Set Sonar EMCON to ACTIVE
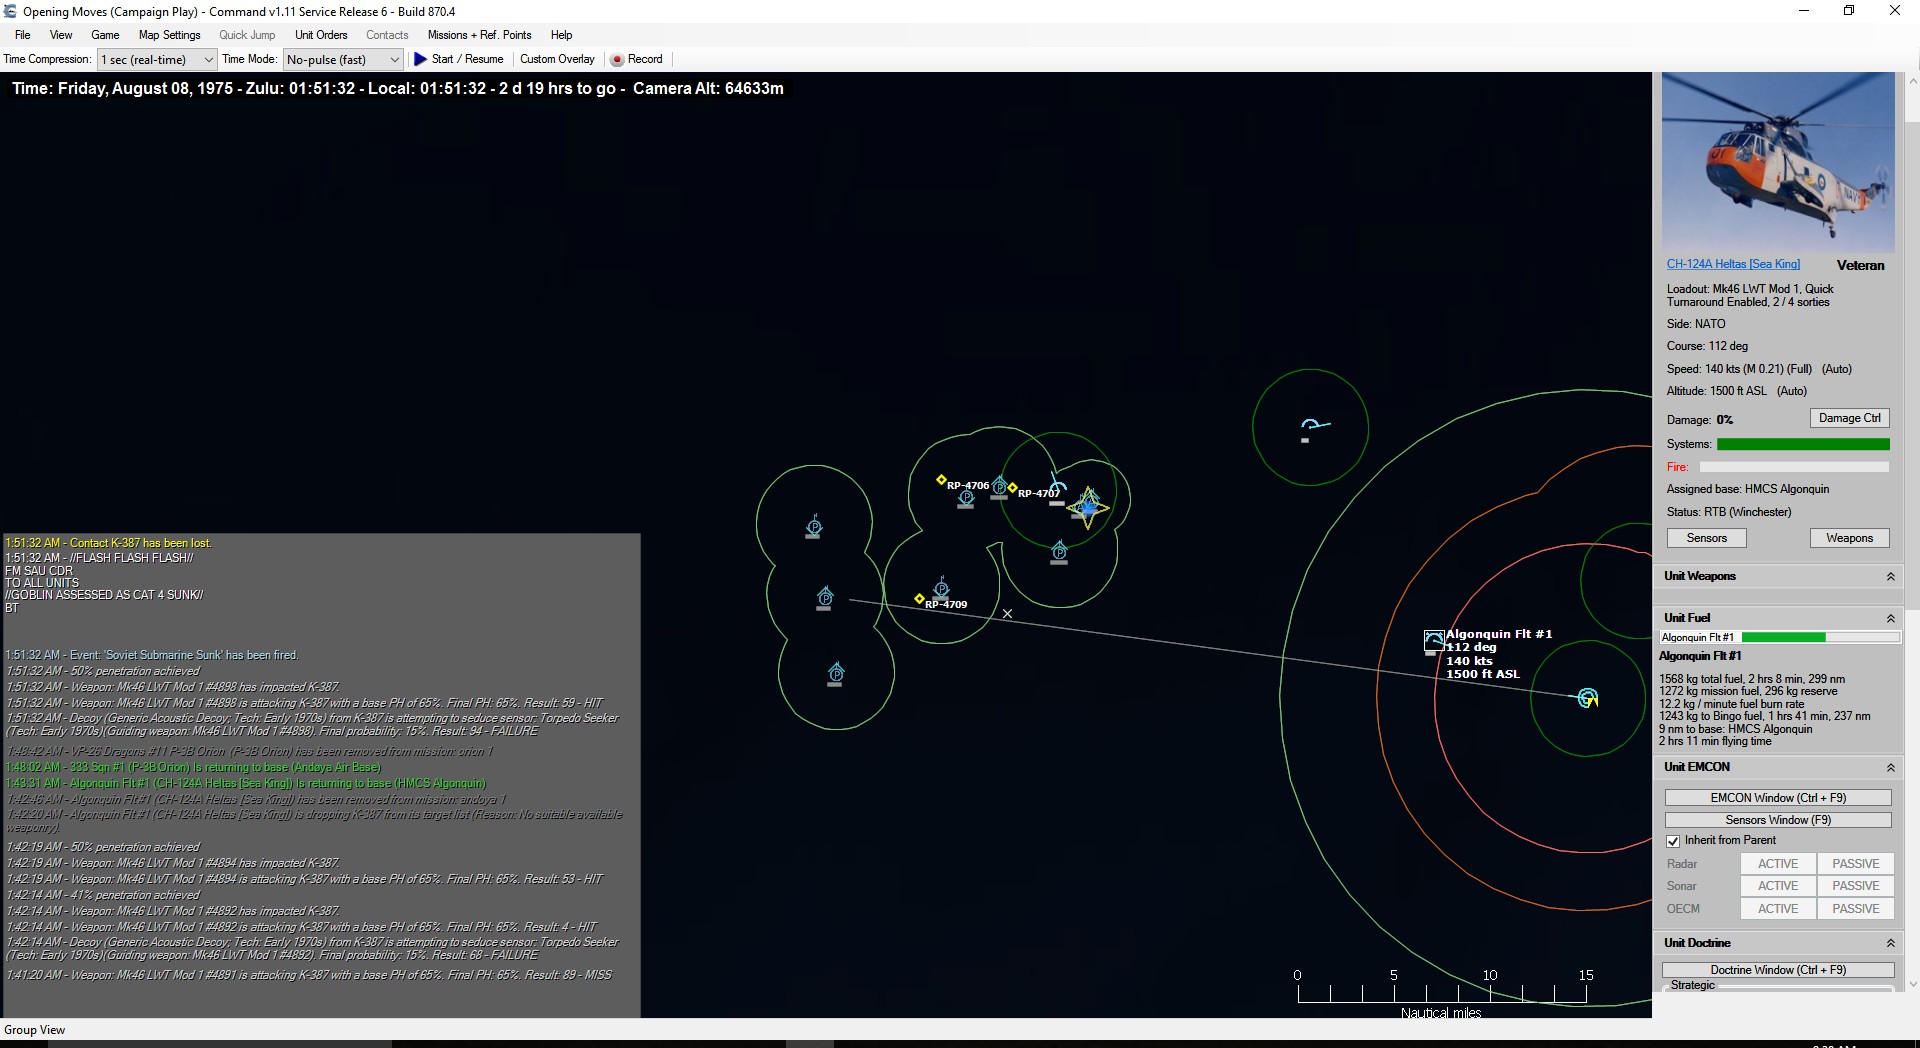1920x1048 pixels. 1778,886
